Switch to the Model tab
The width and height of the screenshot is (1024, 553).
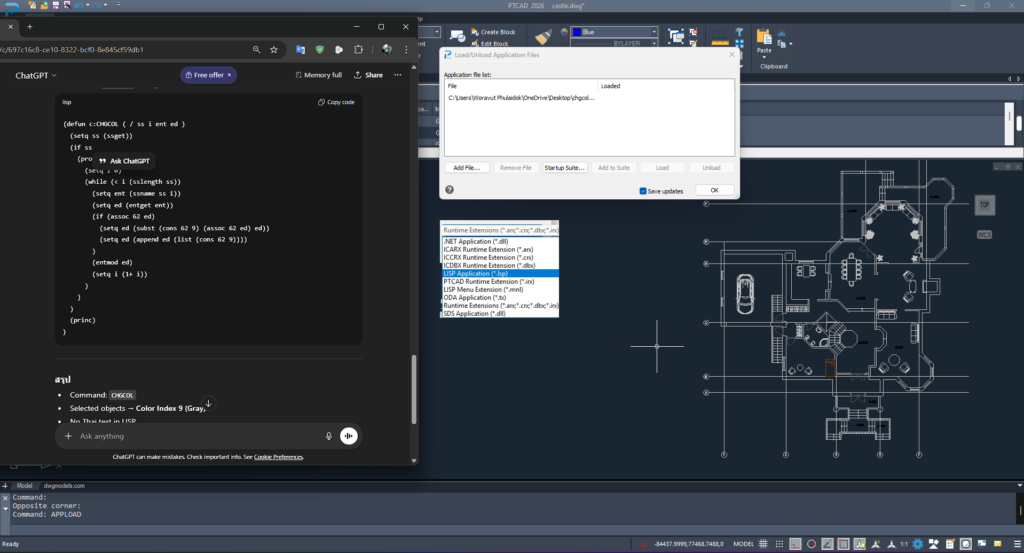[x=25, y=486]
